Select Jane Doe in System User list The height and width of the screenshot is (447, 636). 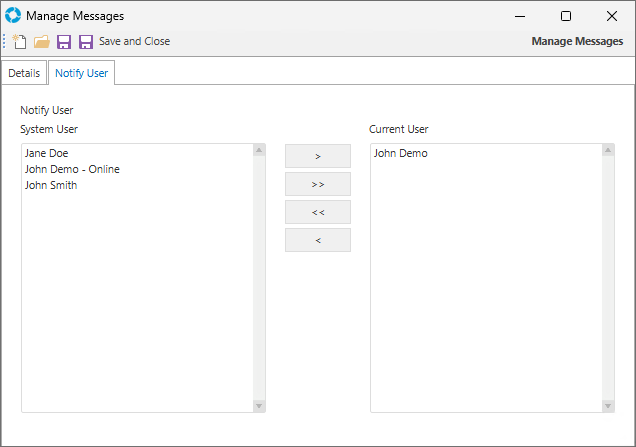pos(47,153)
